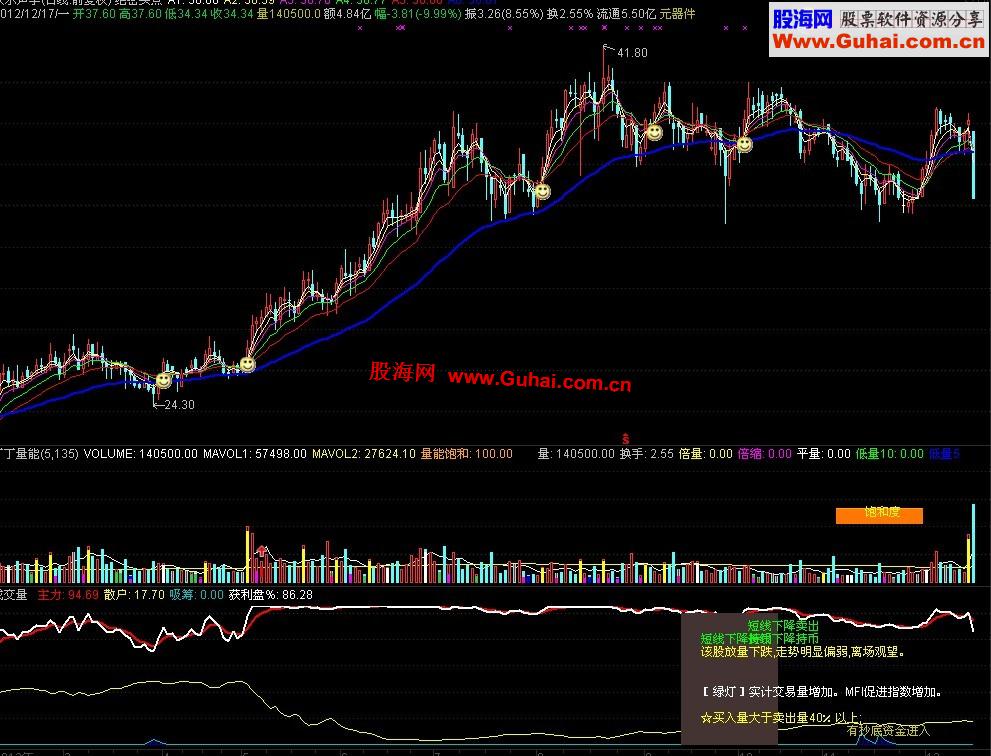Image resolution: width=991 pixels, height=756 pixels.
Task: Click the red up-arrow marker in volume panel
Action: 261,551
